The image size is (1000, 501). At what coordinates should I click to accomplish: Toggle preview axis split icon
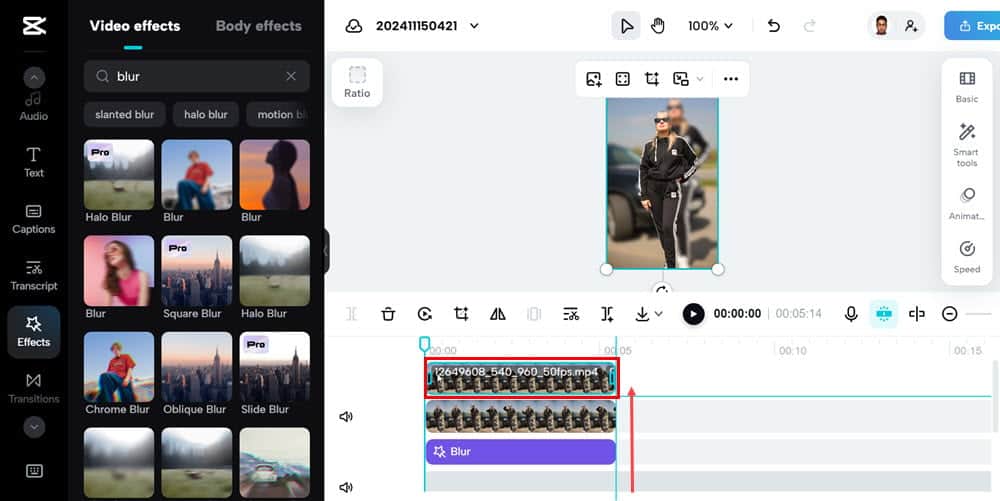[916, 314]
